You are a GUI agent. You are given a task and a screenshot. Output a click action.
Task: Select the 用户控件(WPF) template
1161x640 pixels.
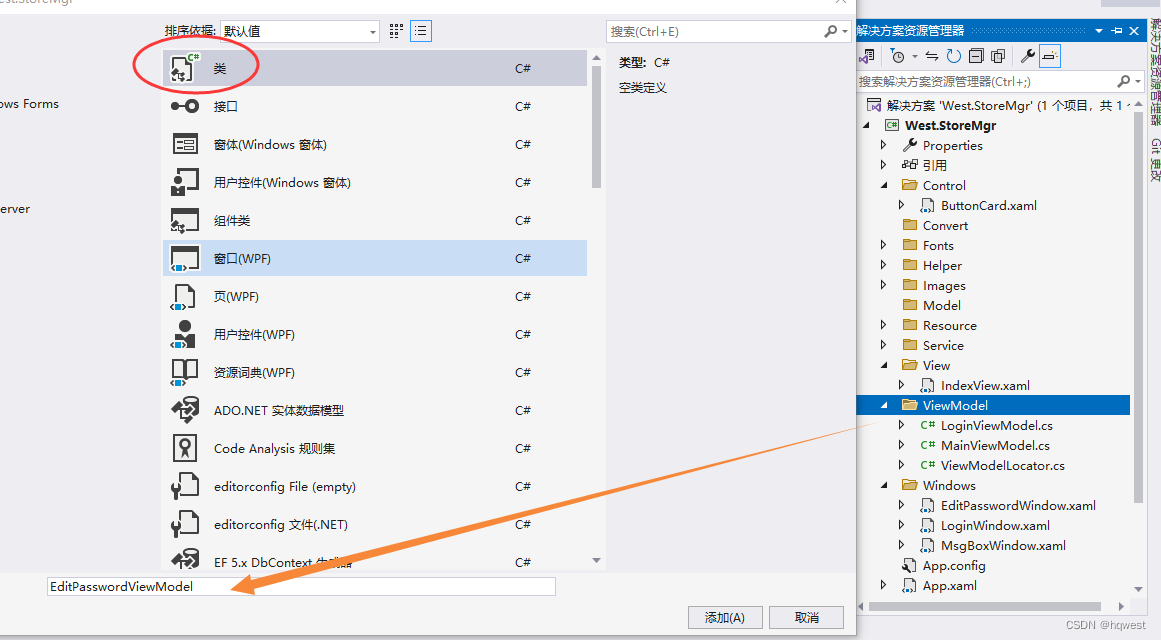[x=375, y=335]
